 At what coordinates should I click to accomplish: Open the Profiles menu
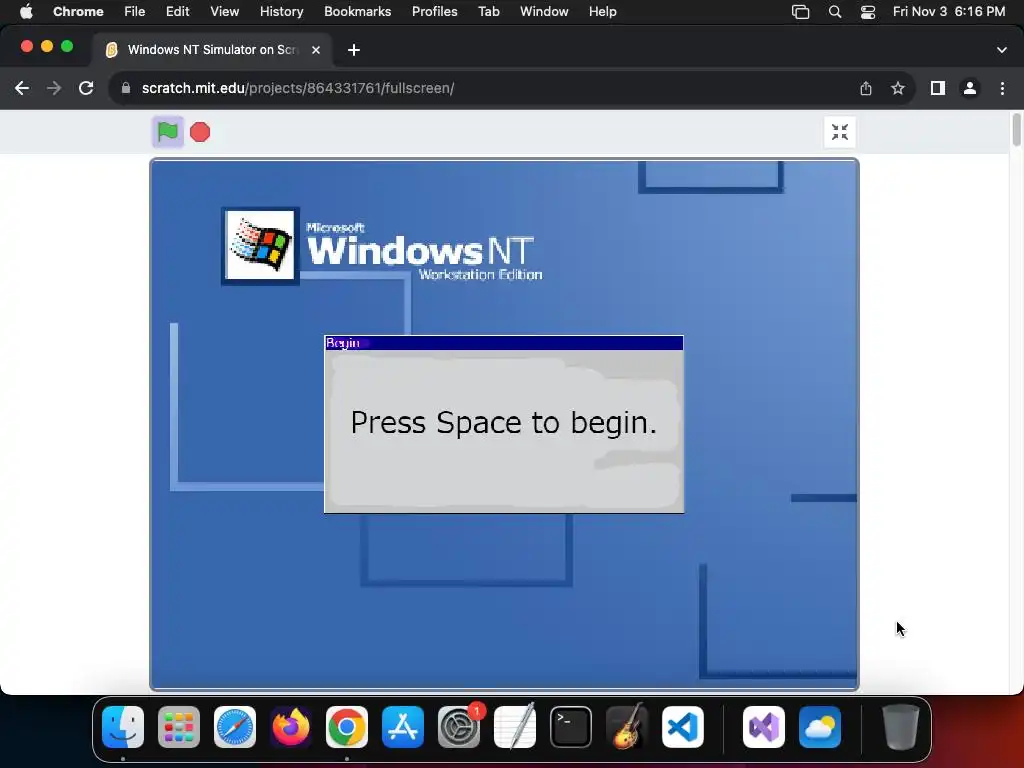click(x=435, y=12)
